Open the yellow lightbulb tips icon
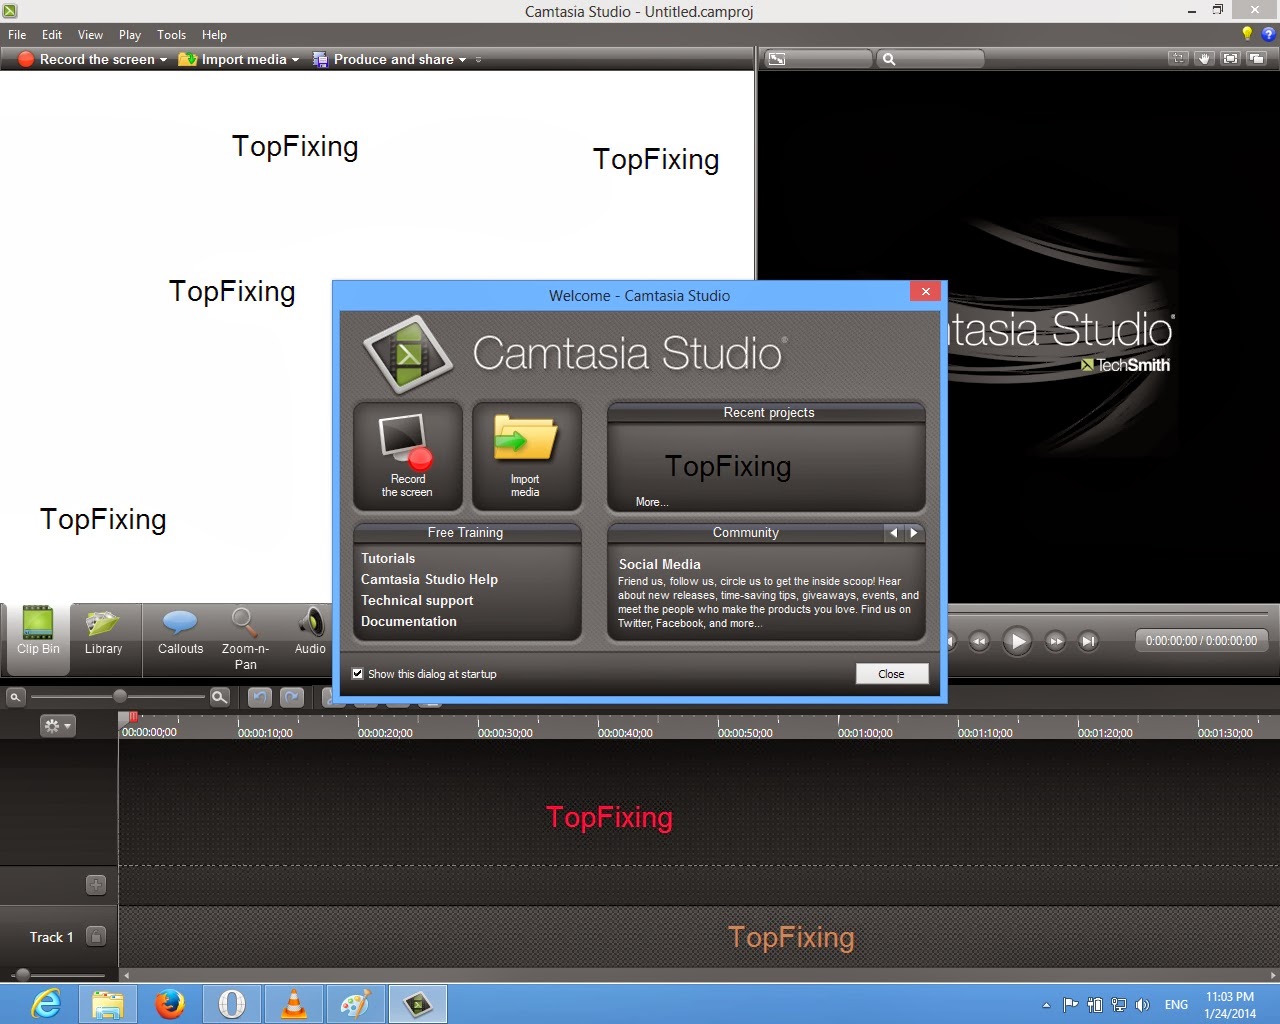1280x1024 pixels. [1247, 34]
